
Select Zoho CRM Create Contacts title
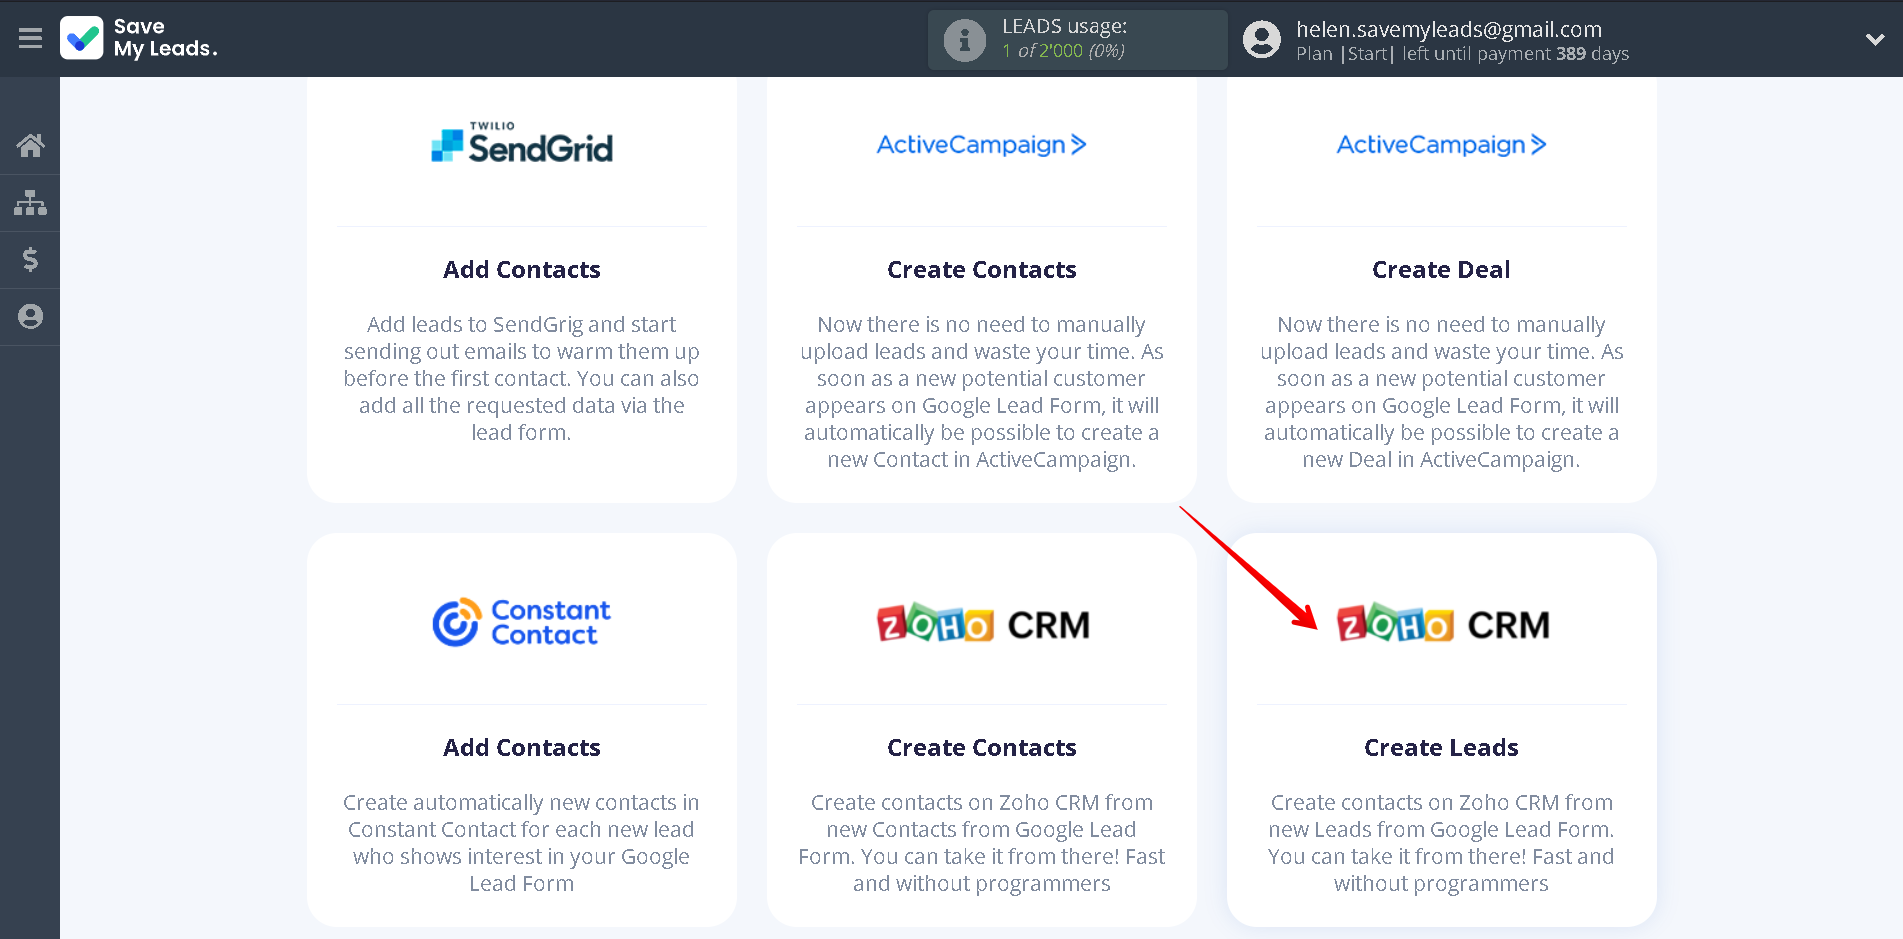(x=982, y=748)
